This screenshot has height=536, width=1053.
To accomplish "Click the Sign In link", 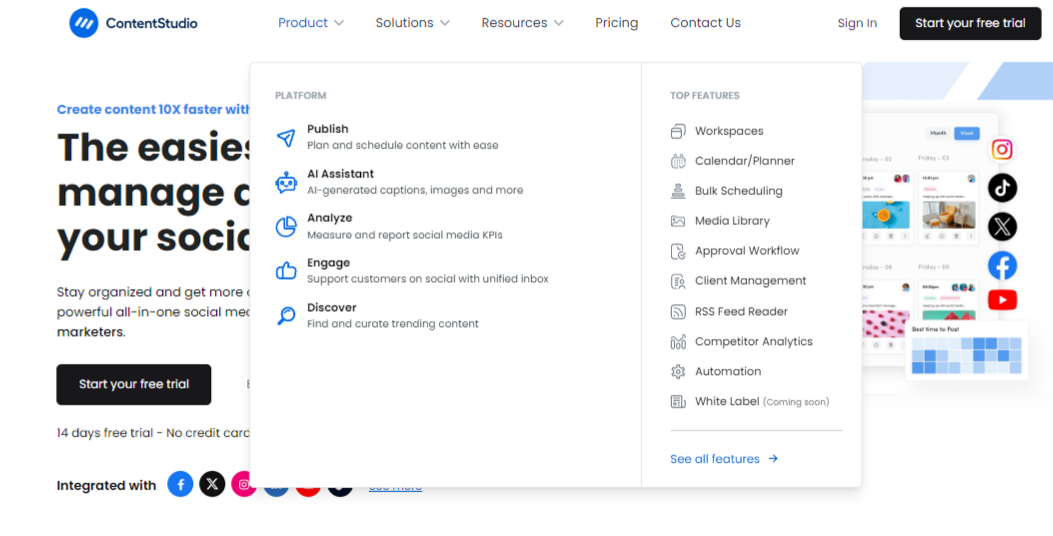I will [857, 24].
